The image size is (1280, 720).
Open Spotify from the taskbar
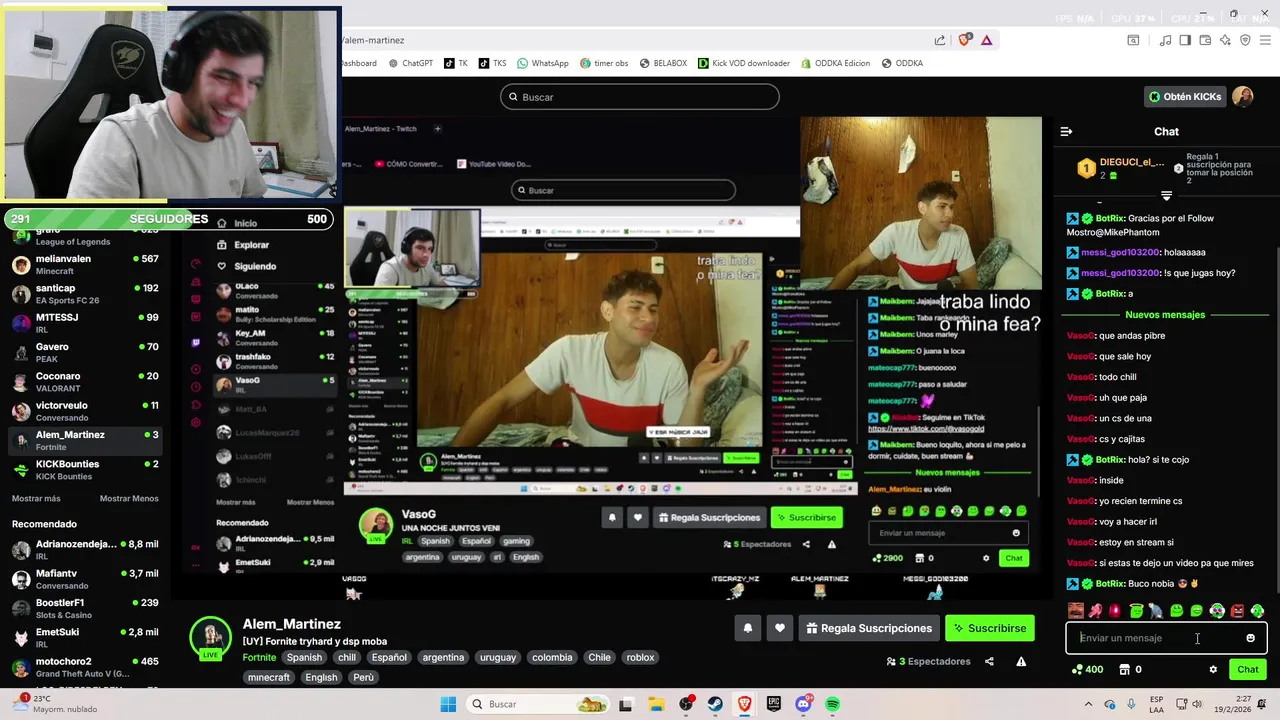tap(832, 704)
